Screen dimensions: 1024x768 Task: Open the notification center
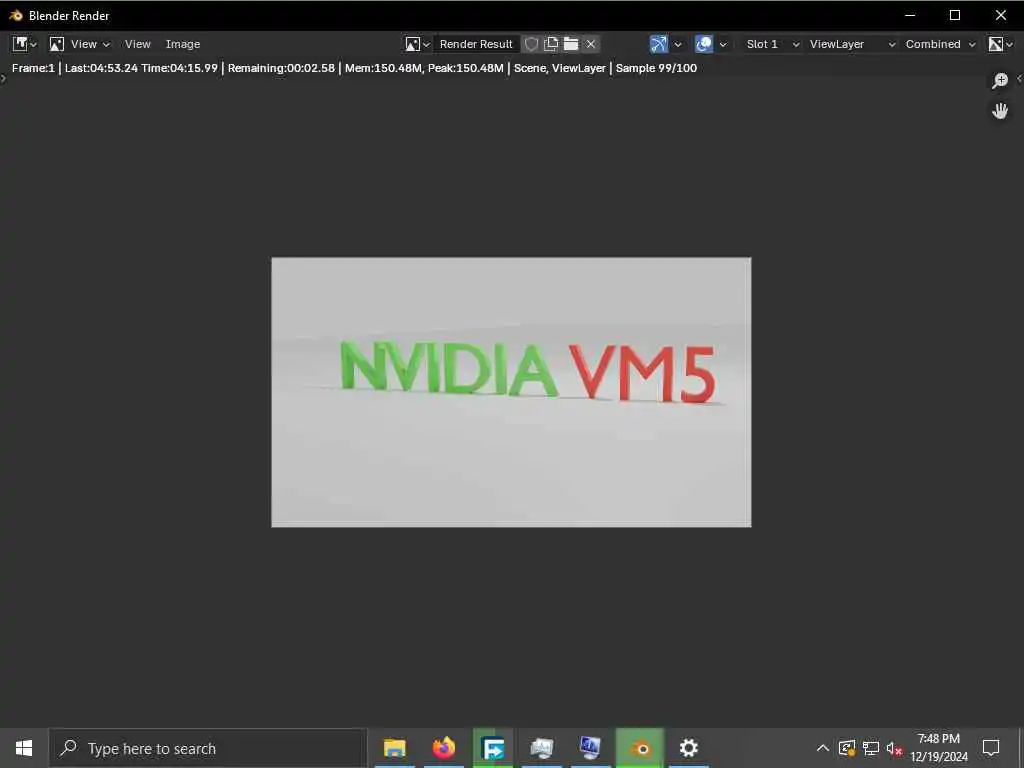(x=991, y=748)
